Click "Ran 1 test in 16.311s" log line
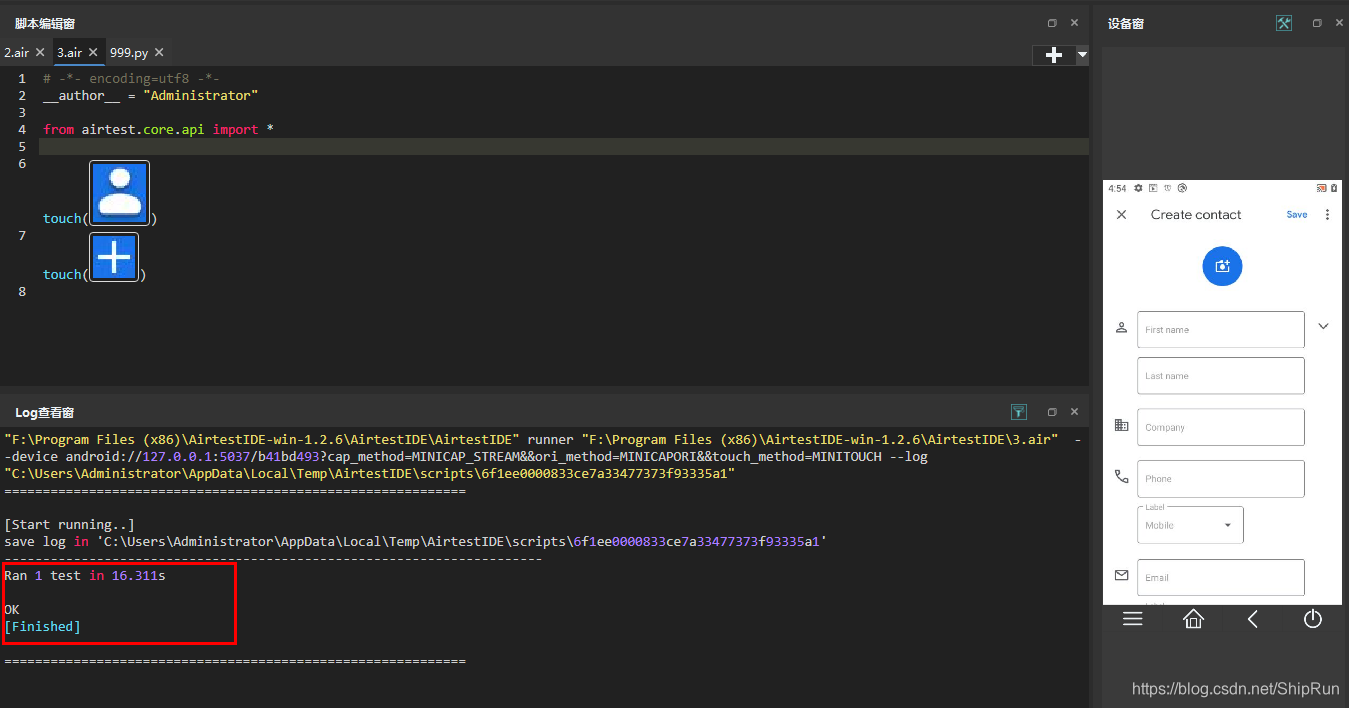1349x708 pixels. point(84,575)
